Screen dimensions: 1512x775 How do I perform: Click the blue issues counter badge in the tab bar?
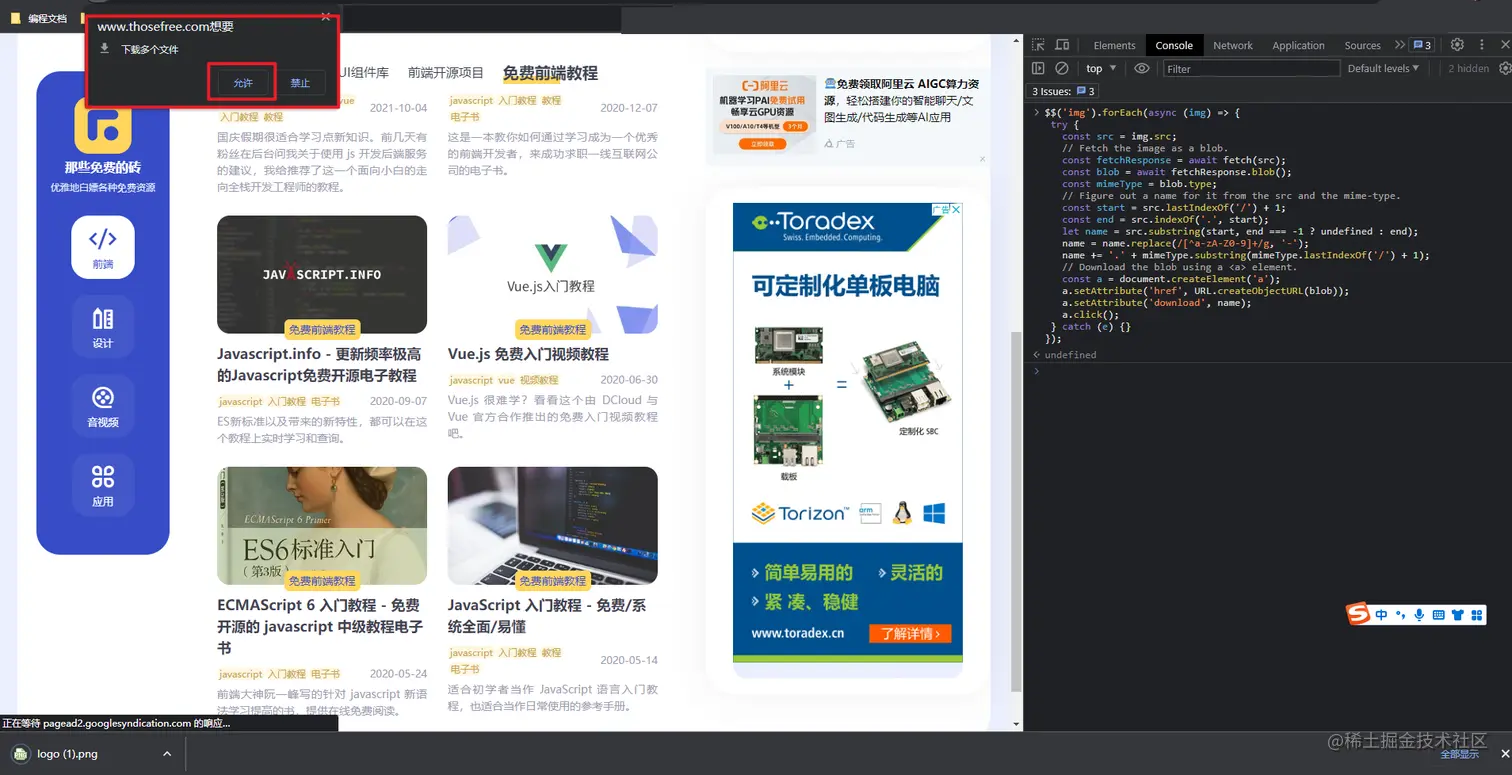point(1422,45)
